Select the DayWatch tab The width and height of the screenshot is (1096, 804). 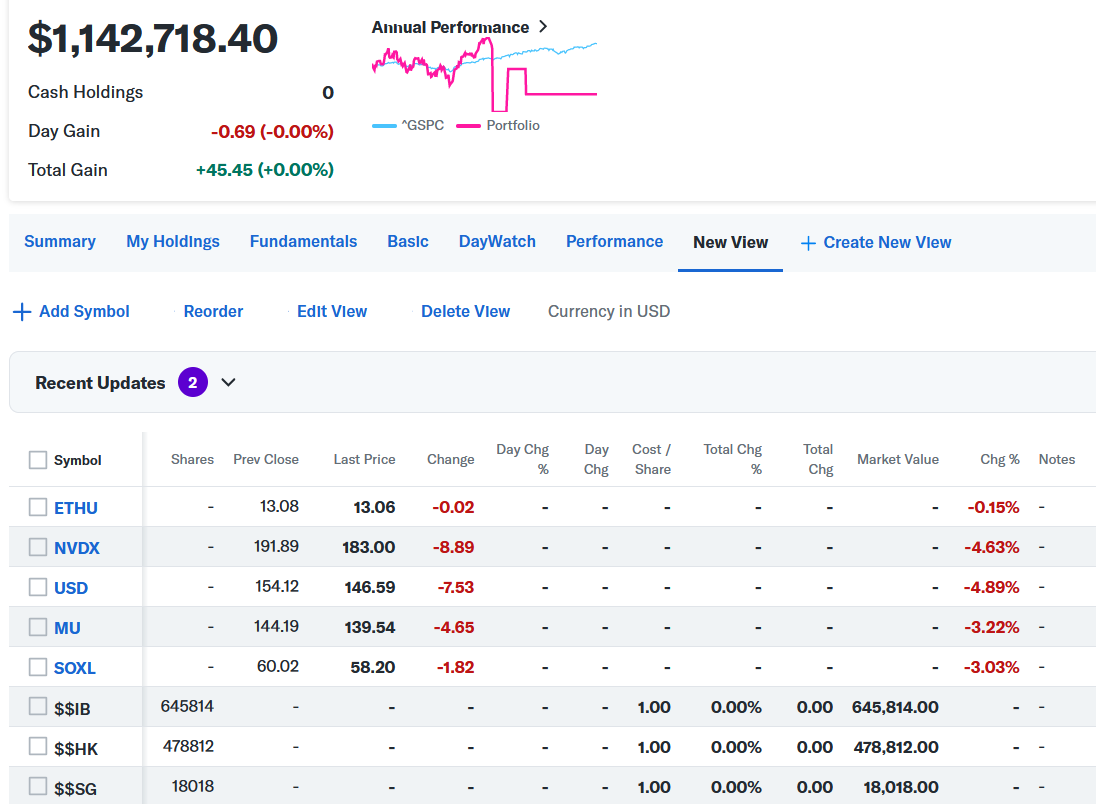[x=497, y=242]
